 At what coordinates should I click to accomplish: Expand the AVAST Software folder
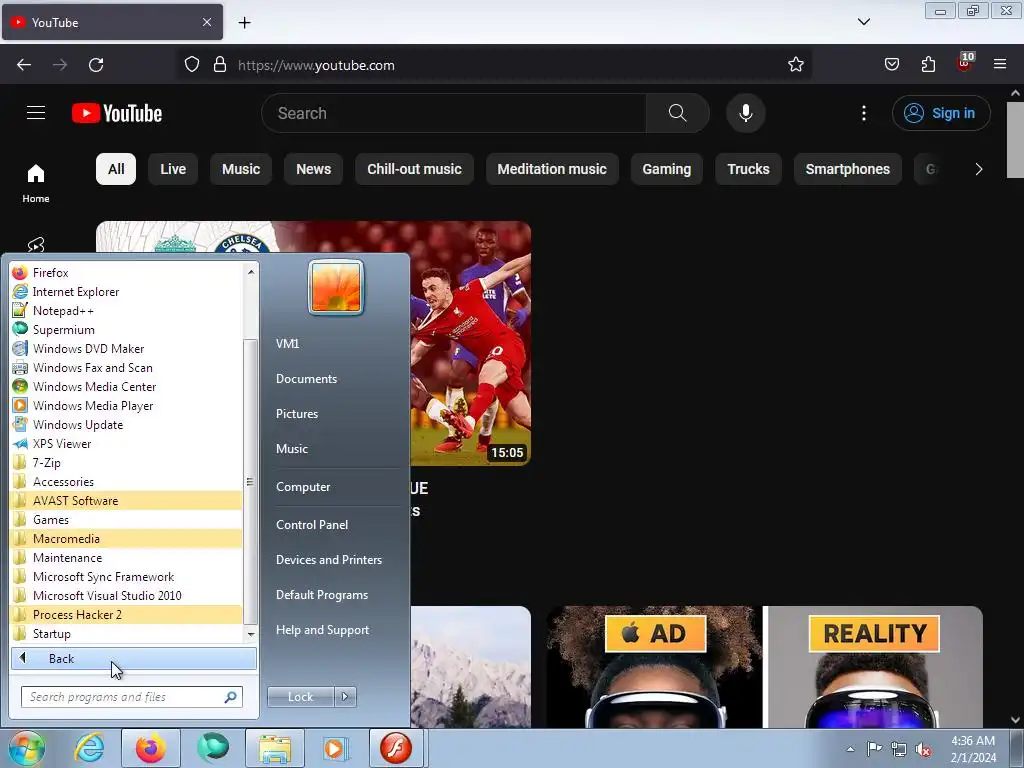pyautogui.click(x=127, y=501)
